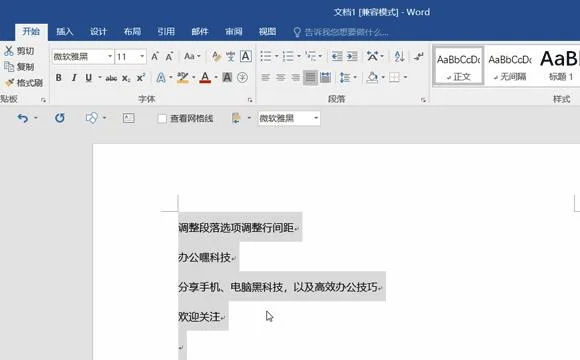Click the enclosed character (带圈字符) icon
This screenshot has width=580, height=360.
242,78
